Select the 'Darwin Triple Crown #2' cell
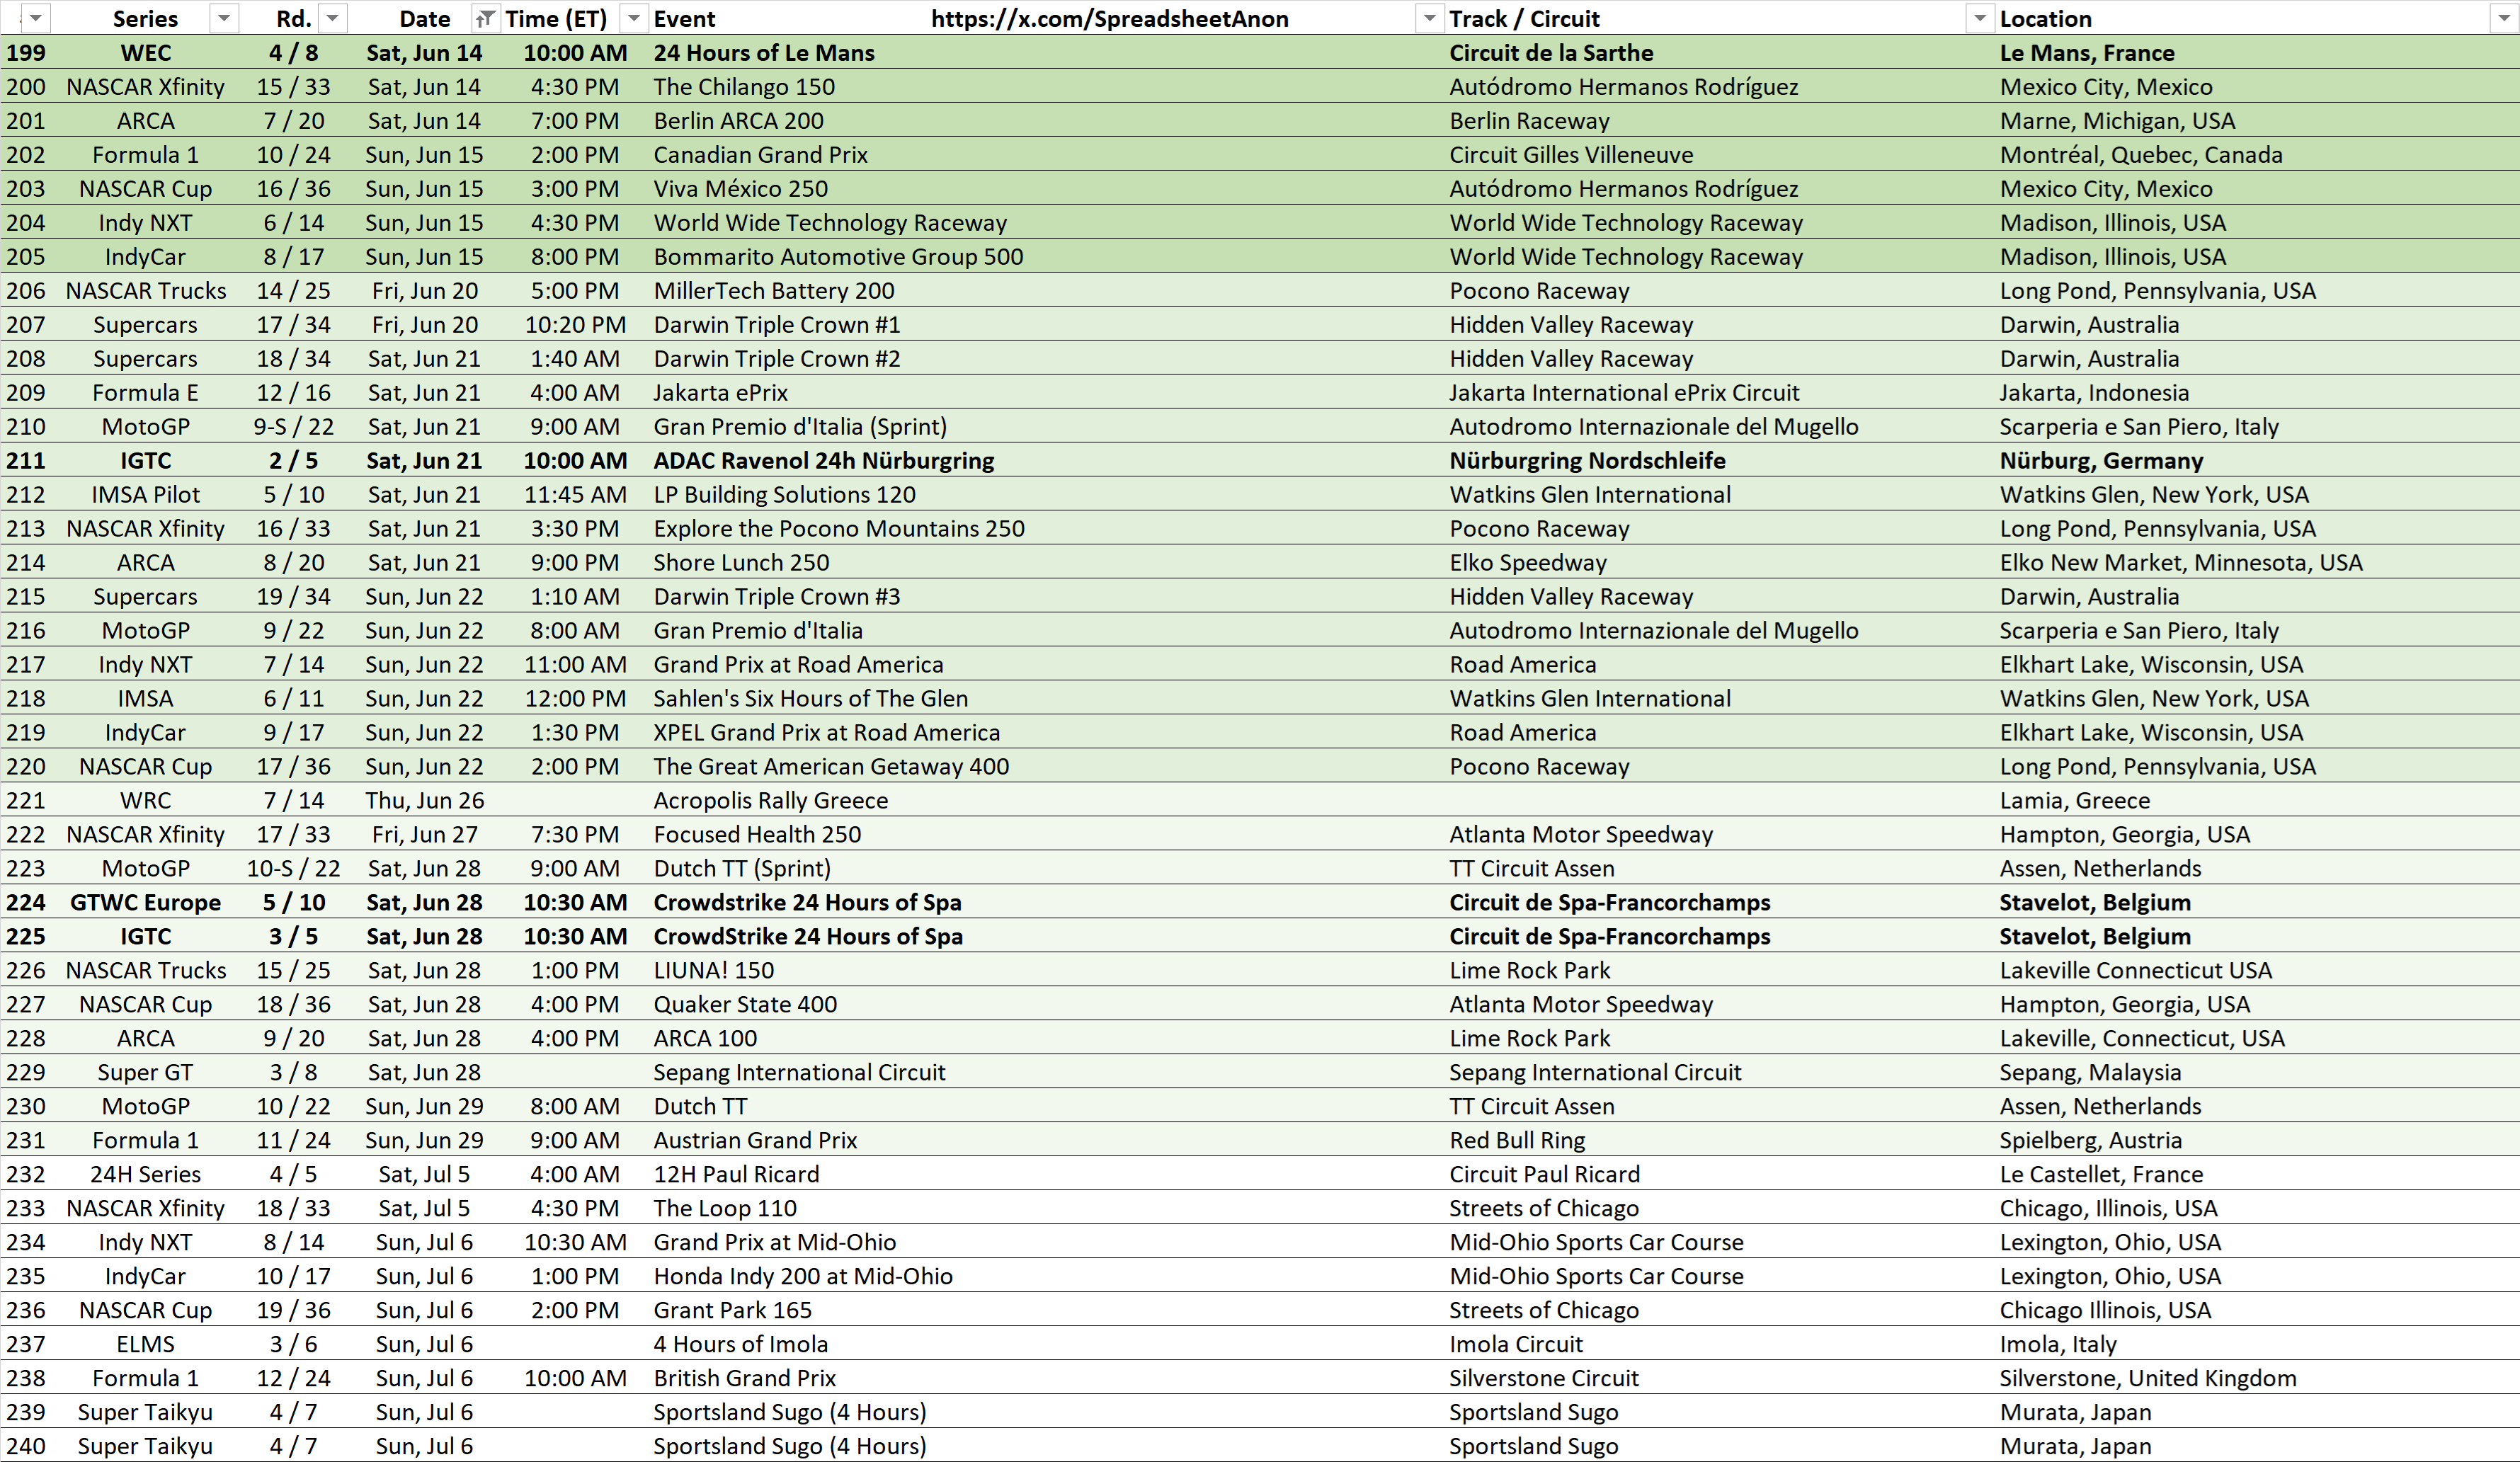This screenshot has width=2520, height=1462. click(x=777, y=359)
